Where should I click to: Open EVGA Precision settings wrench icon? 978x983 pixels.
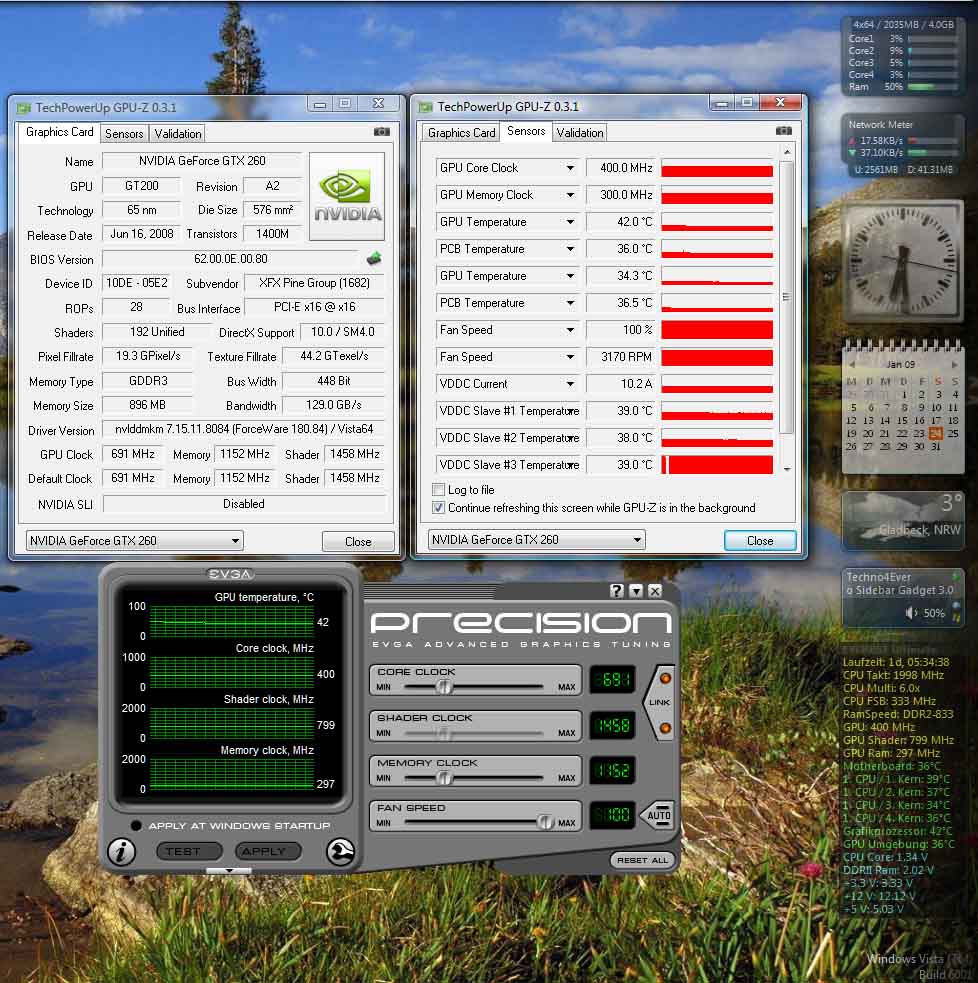(x=340, y=851)
